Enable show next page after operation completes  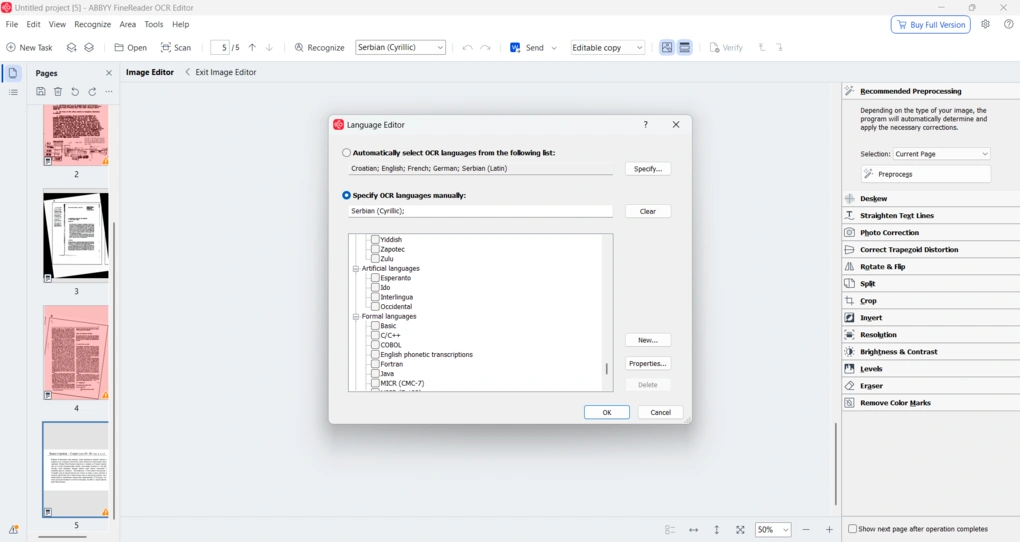(x=852, y=529)
